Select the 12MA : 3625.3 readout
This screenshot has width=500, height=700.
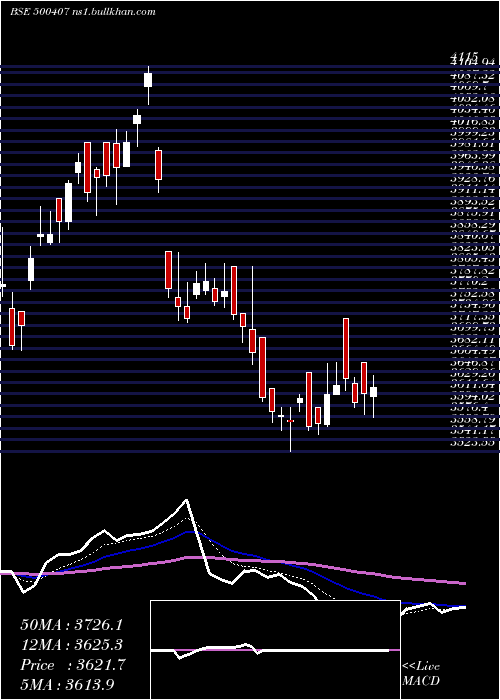point(71,645)
